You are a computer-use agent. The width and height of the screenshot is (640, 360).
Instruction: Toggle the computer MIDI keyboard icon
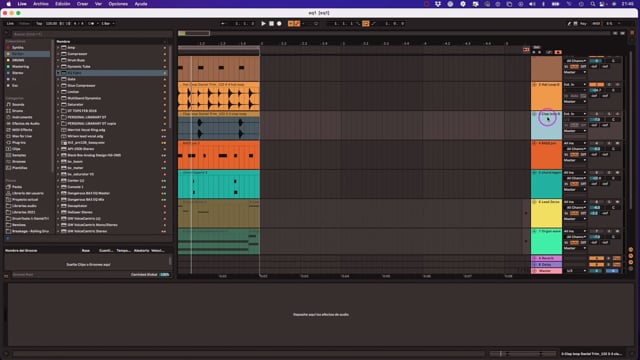click(576, 24)
